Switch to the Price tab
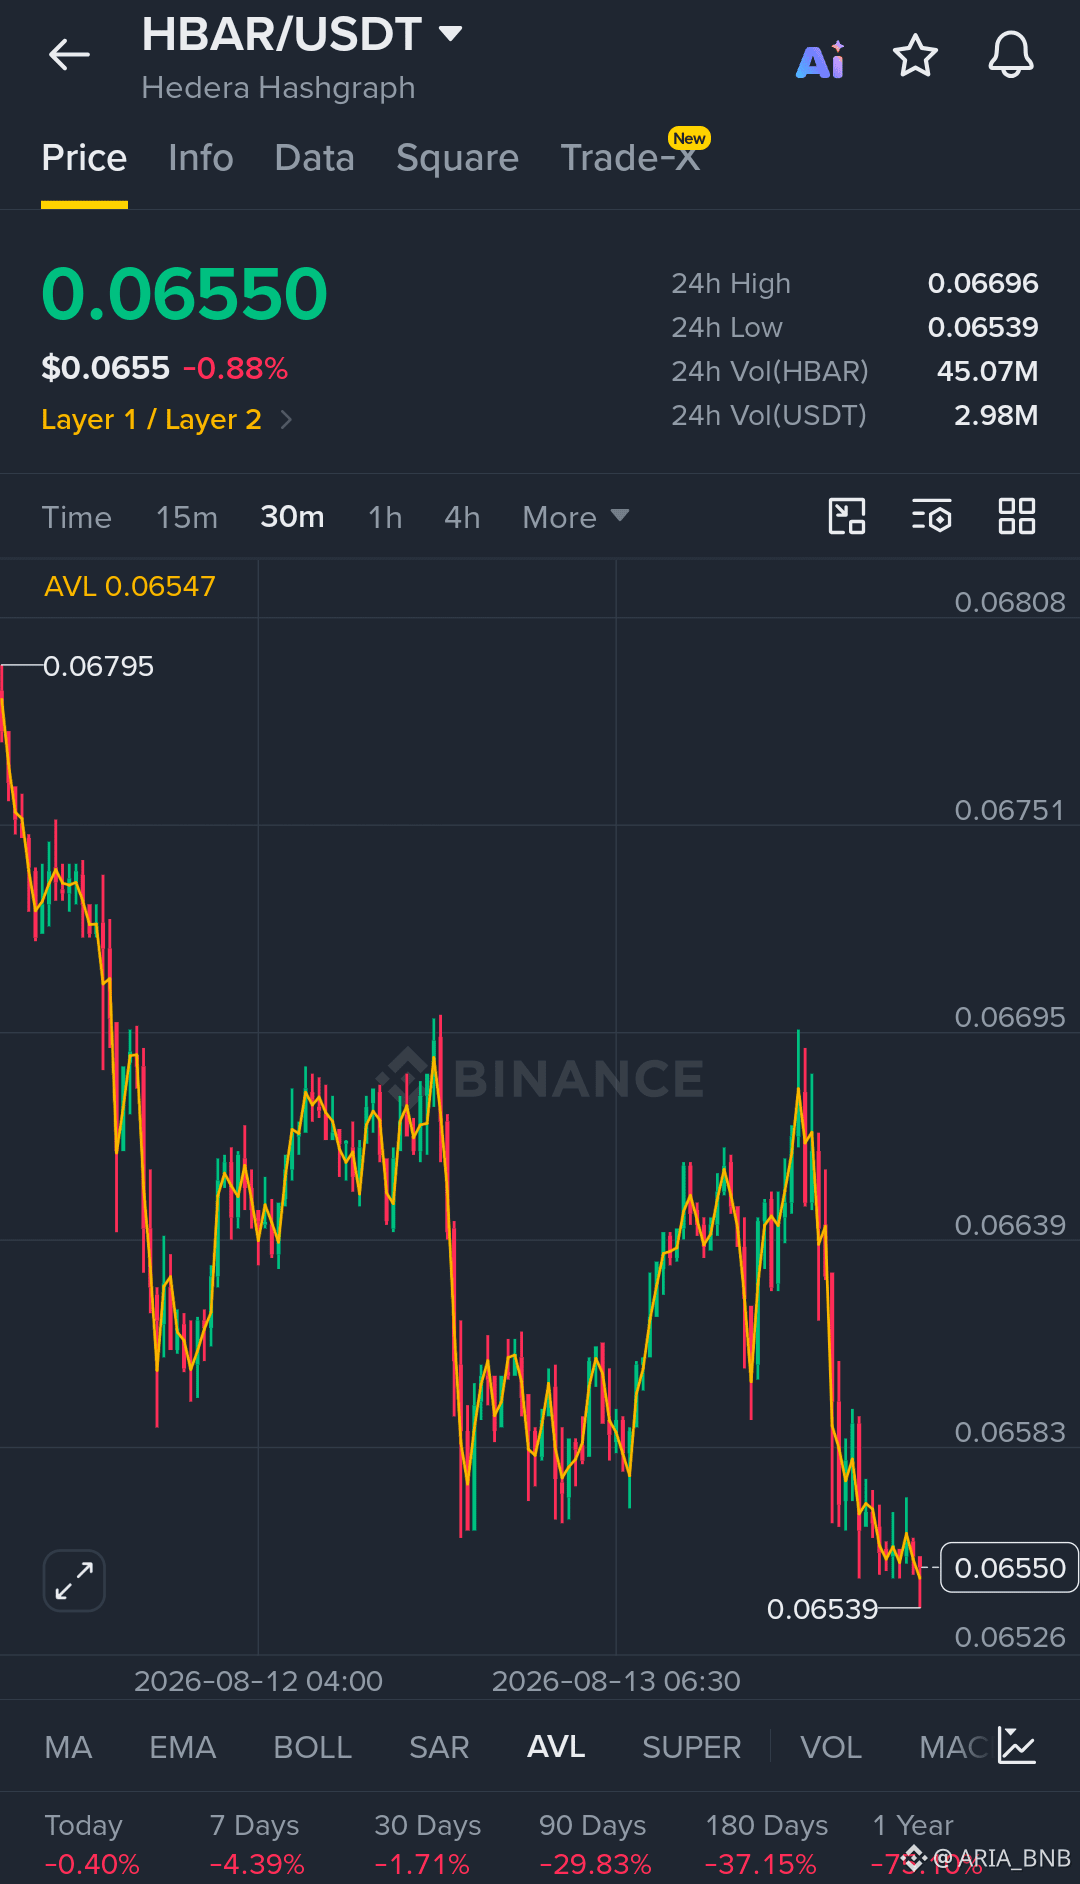1080x1884 pixels. pos(84,158)
